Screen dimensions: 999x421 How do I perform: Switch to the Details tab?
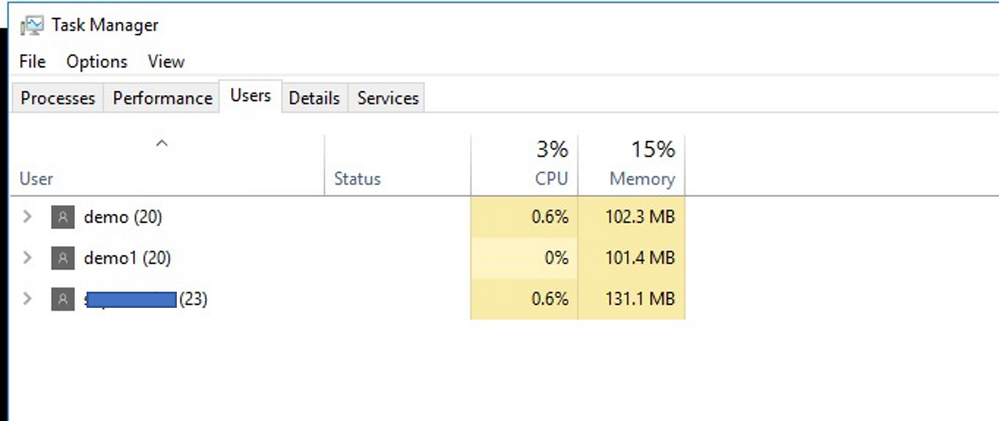pyautogui.click(x=314, y=98)
